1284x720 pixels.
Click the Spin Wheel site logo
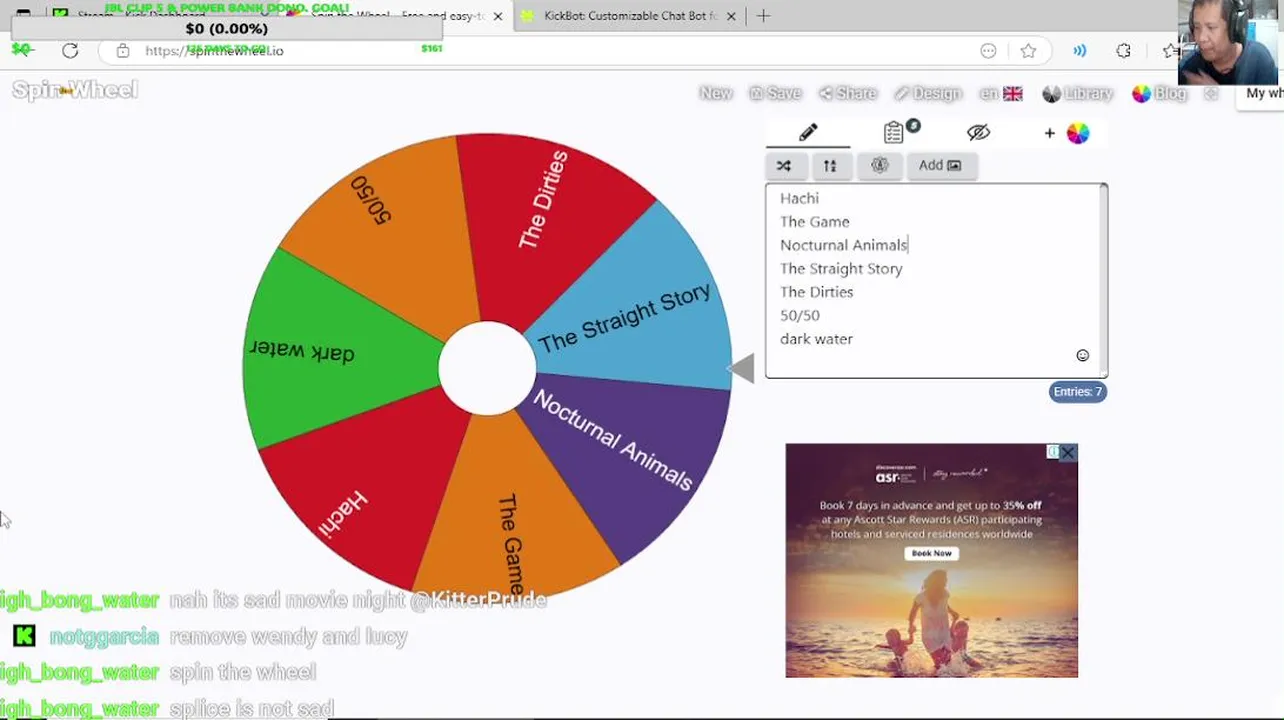[x=75, y=90]
